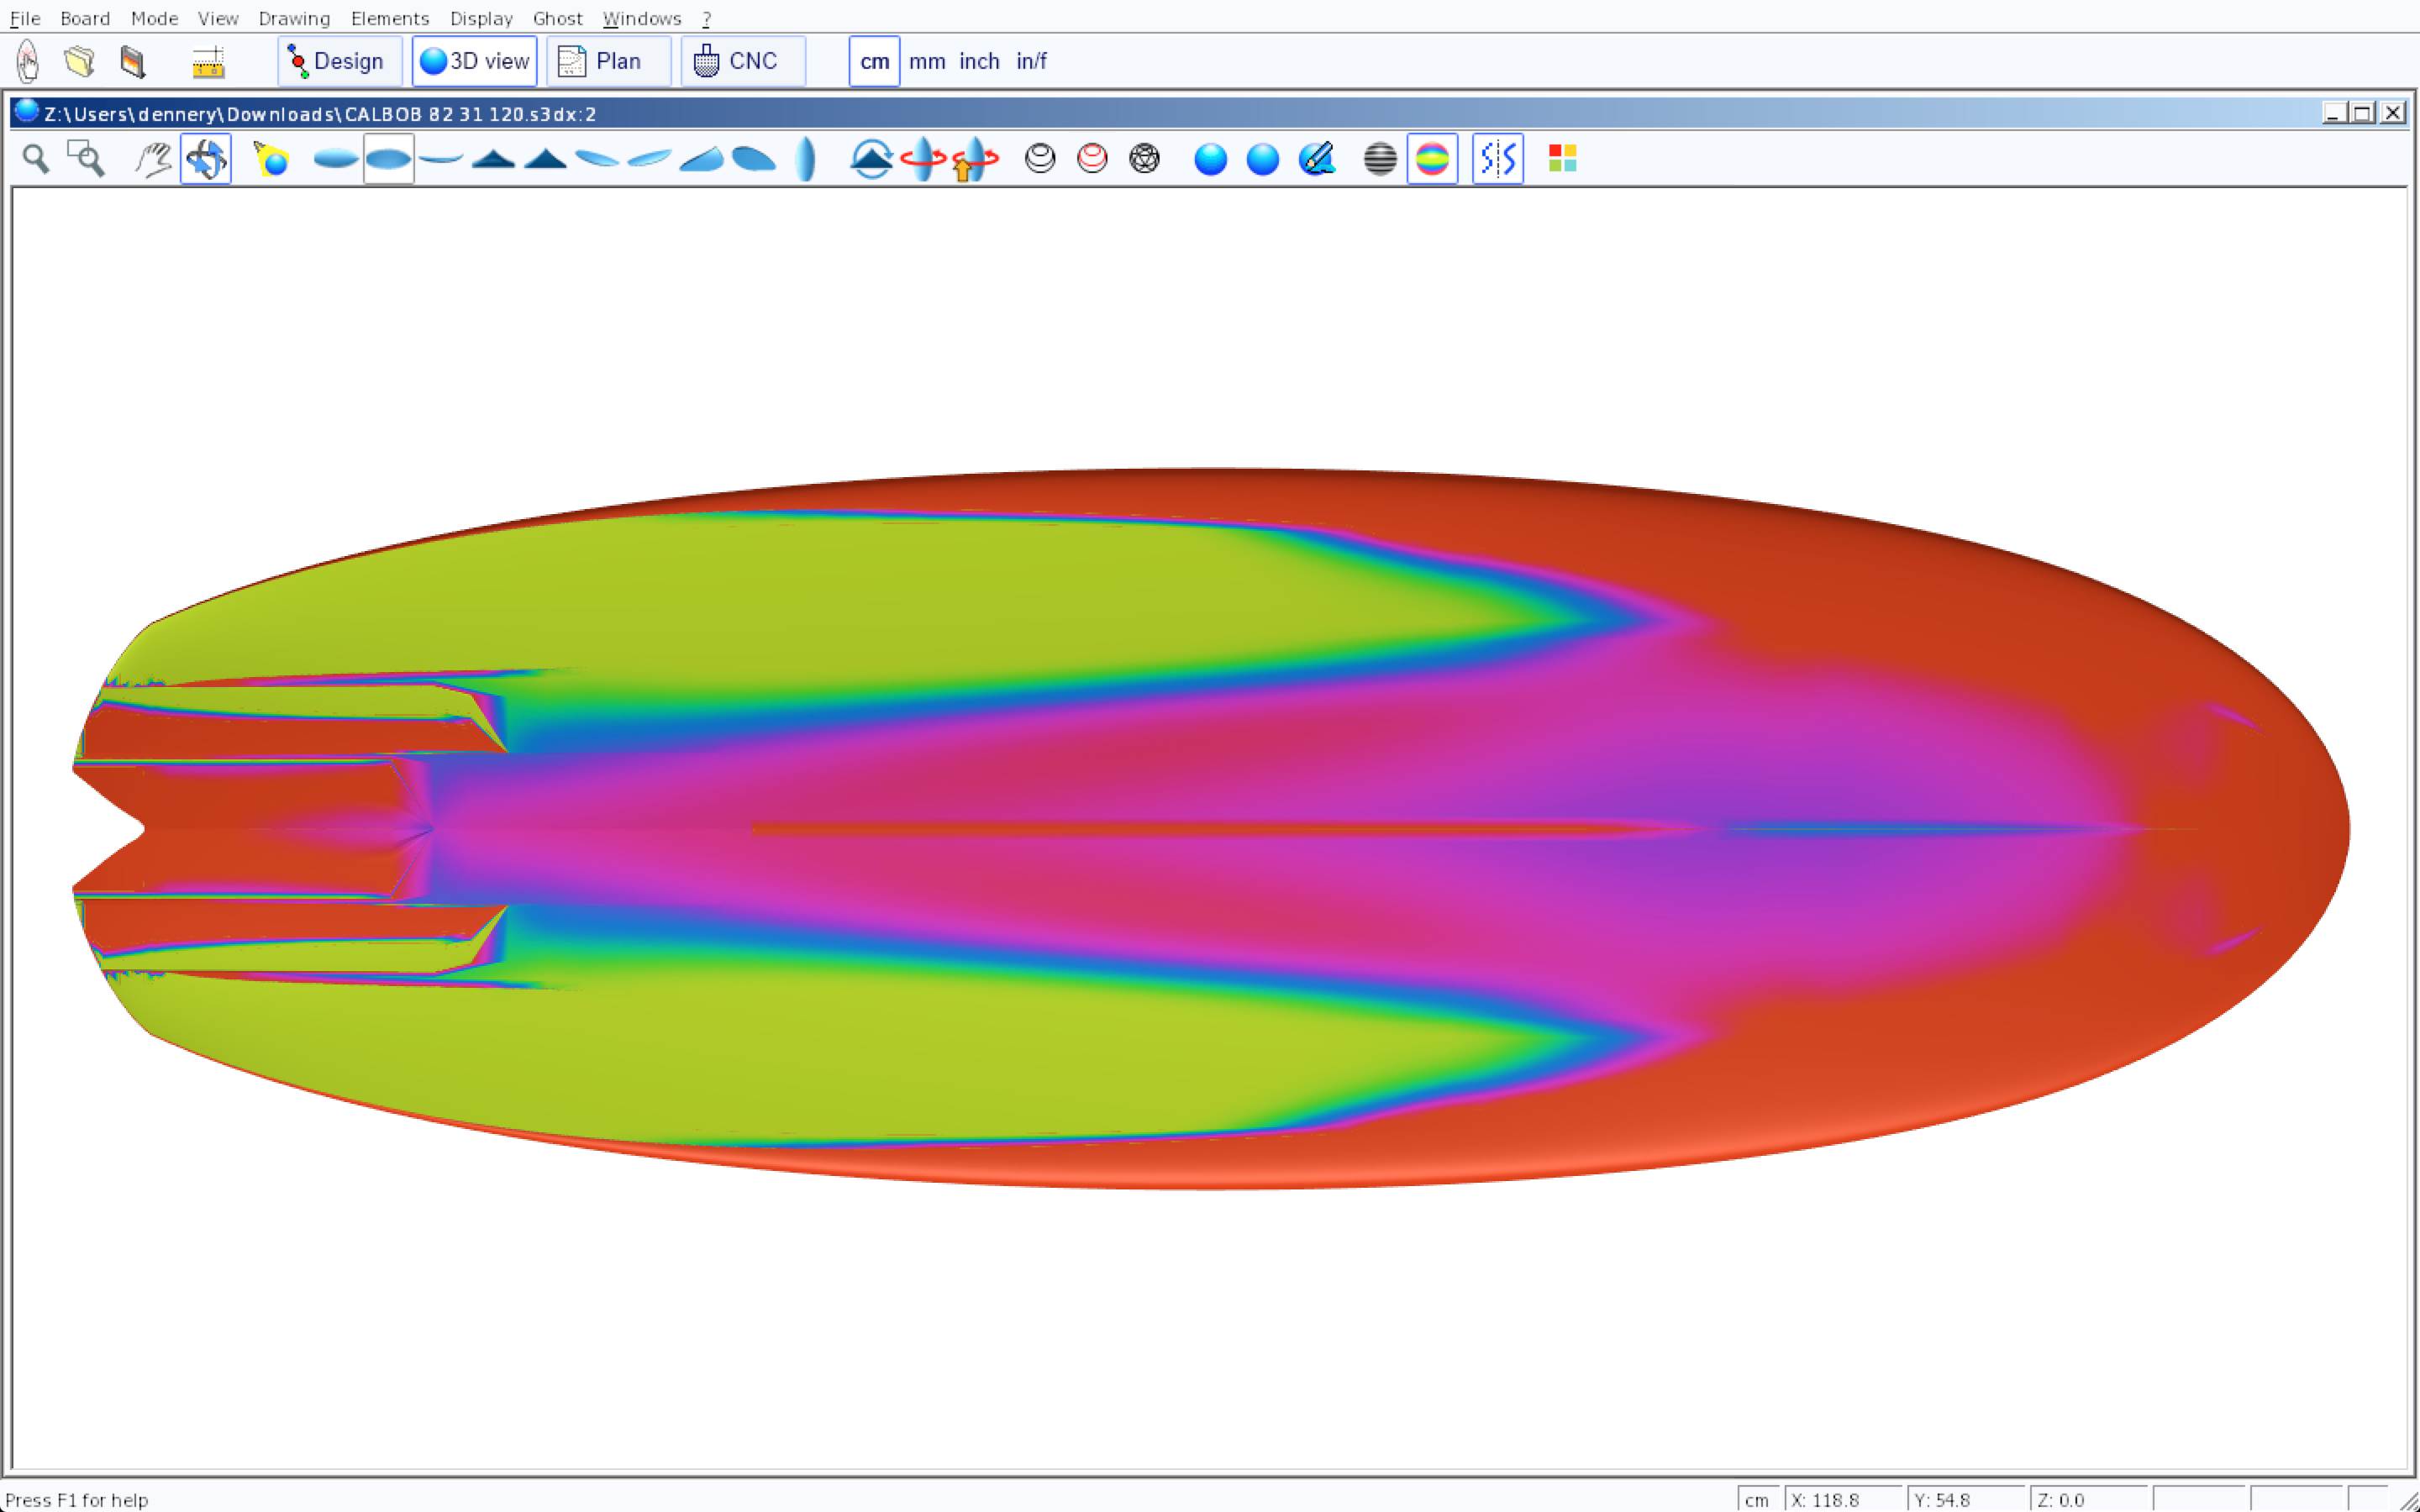Switch units to mm
This screenshot has height=1512, width=2420.
click(x=927, y=62)
